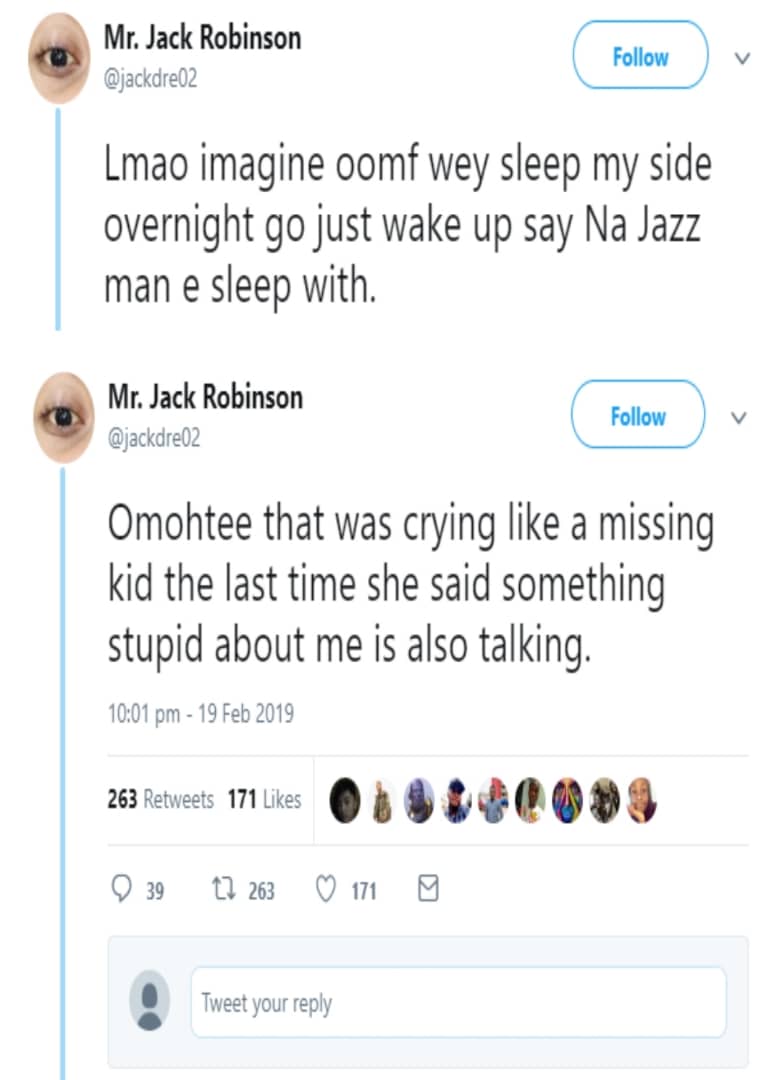Open replies via the speech bubble icon
The image size is (782, 1080).
point(120,888)
